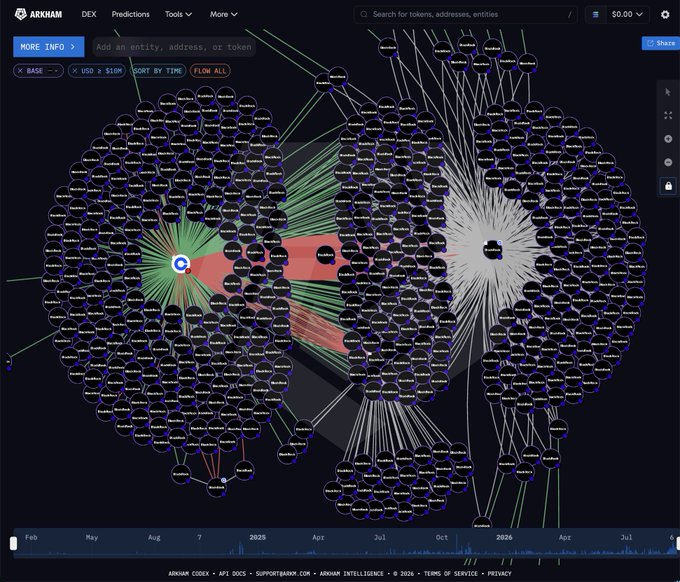Remove the USD ≥ $10M filter
The height and width of the screenshot is (582, 680).
point(75,71)
